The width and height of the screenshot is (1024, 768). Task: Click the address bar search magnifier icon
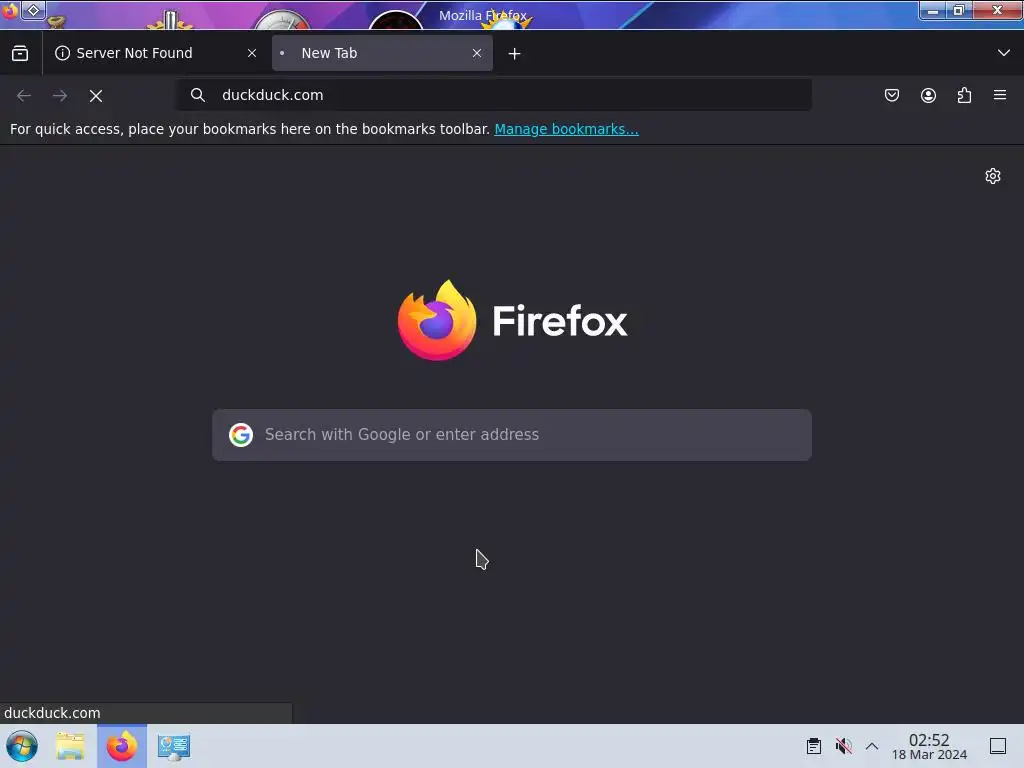pos(198,95)
